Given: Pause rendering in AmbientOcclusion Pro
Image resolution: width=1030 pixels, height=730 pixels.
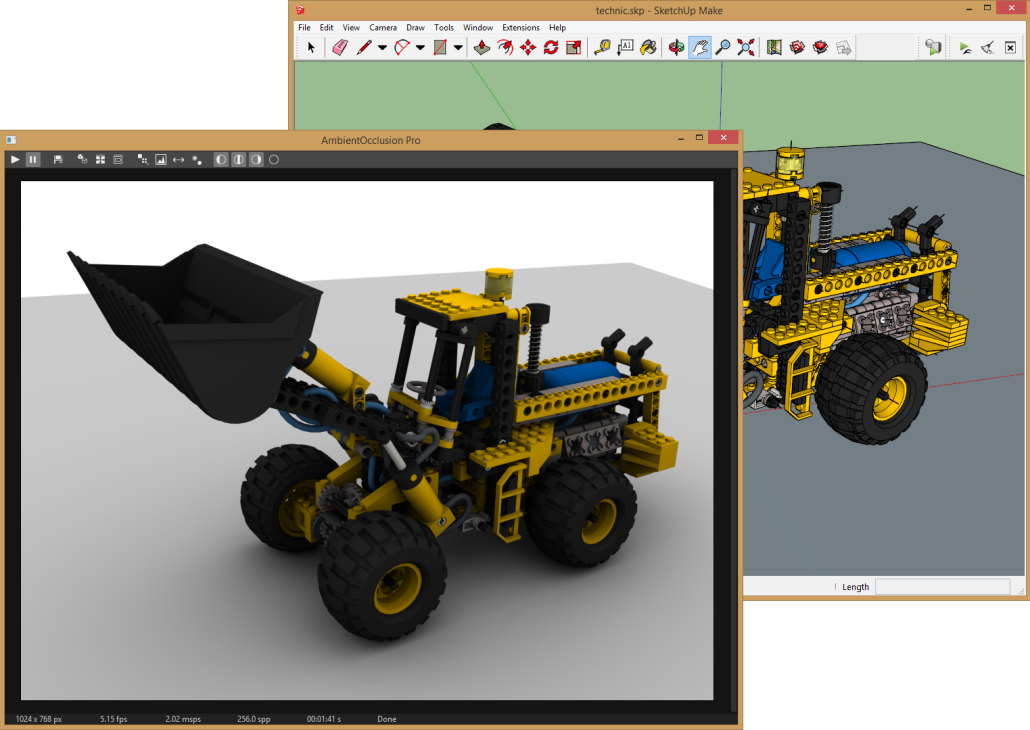Looking at the screenshot, I should (33, 160).
